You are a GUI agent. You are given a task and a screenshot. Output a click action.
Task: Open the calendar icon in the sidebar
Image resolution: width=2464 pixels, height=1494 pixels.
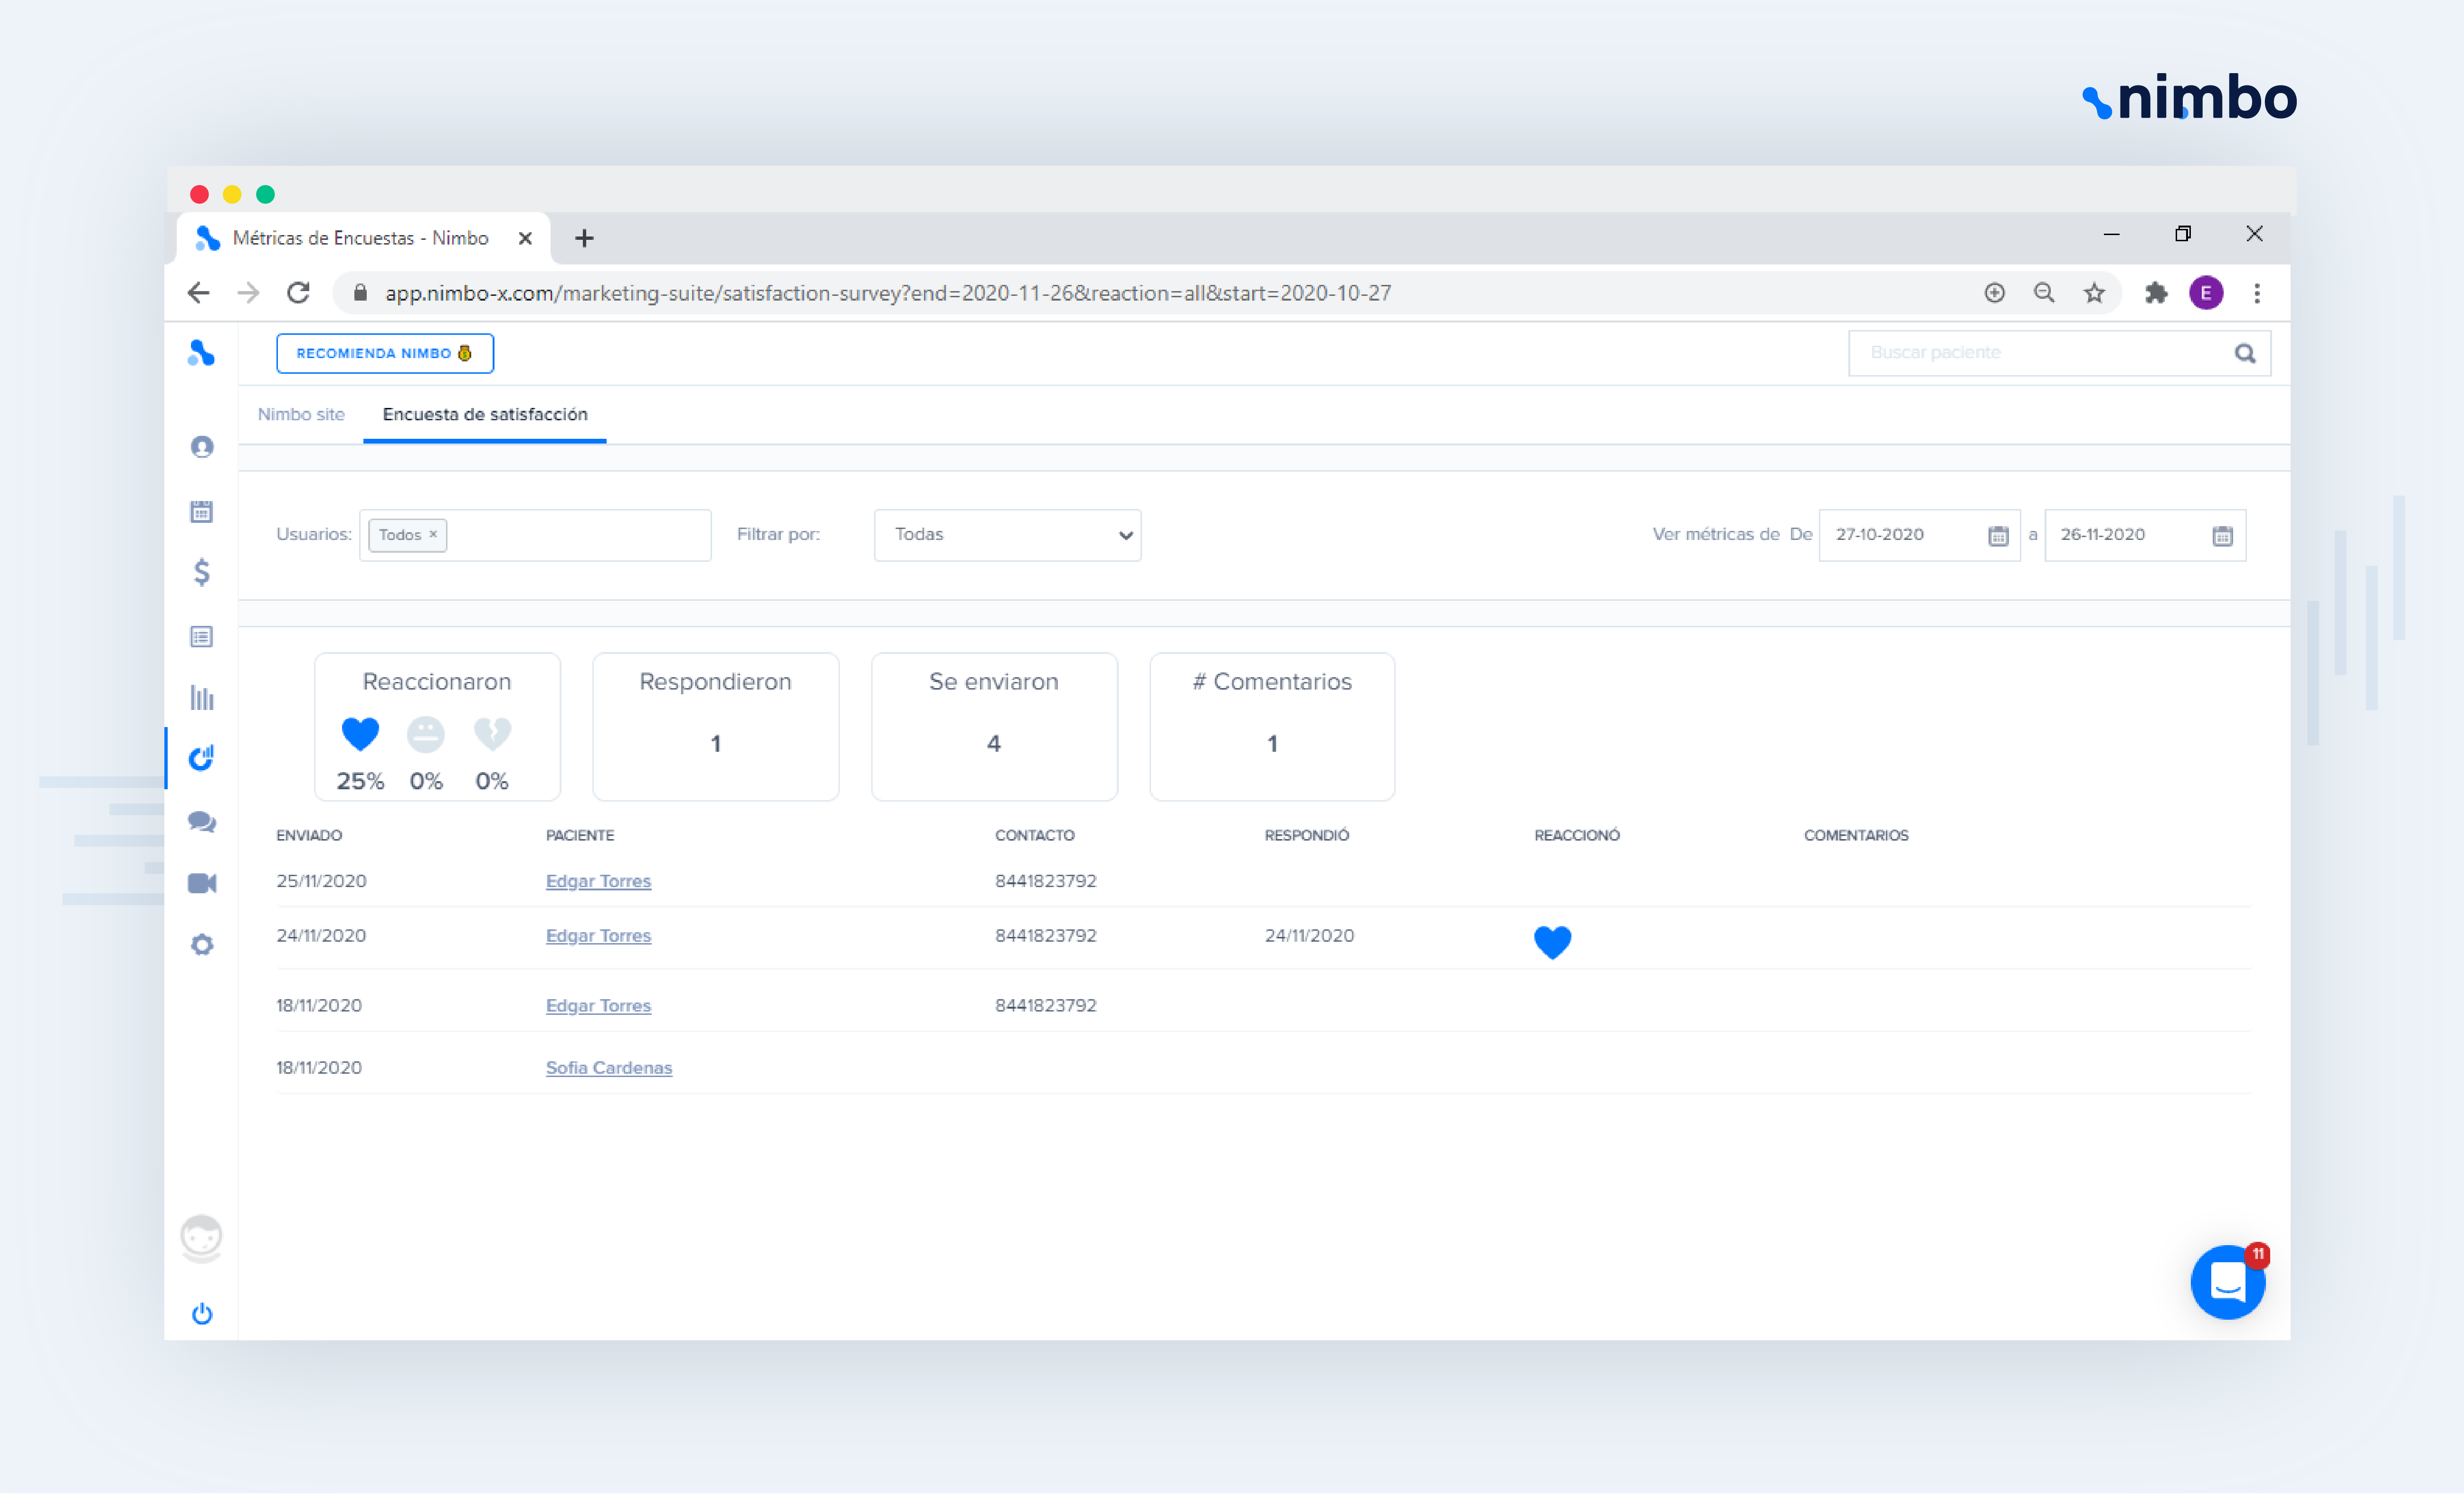[201, 512]
